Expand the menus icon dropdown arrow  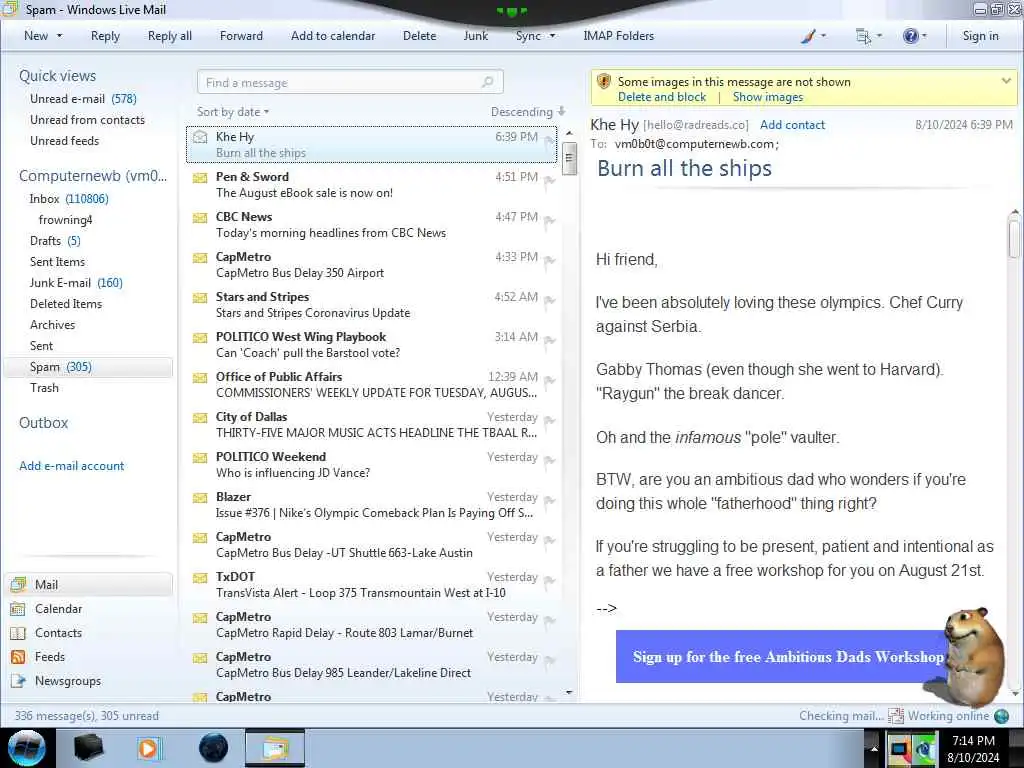[x=879, y=37]
